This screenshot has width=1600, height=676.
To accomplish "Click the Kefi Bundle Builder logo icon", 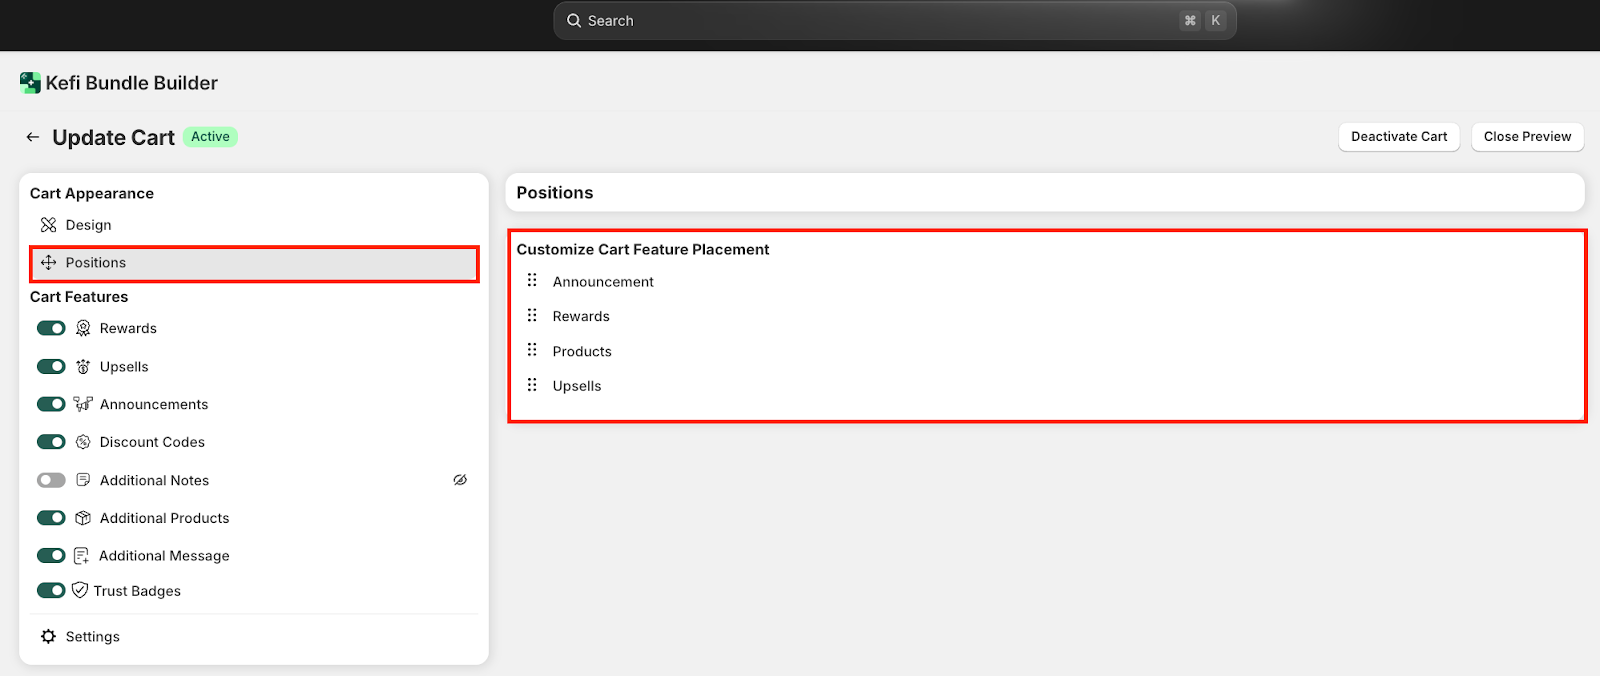I will (x=30, y=83).
